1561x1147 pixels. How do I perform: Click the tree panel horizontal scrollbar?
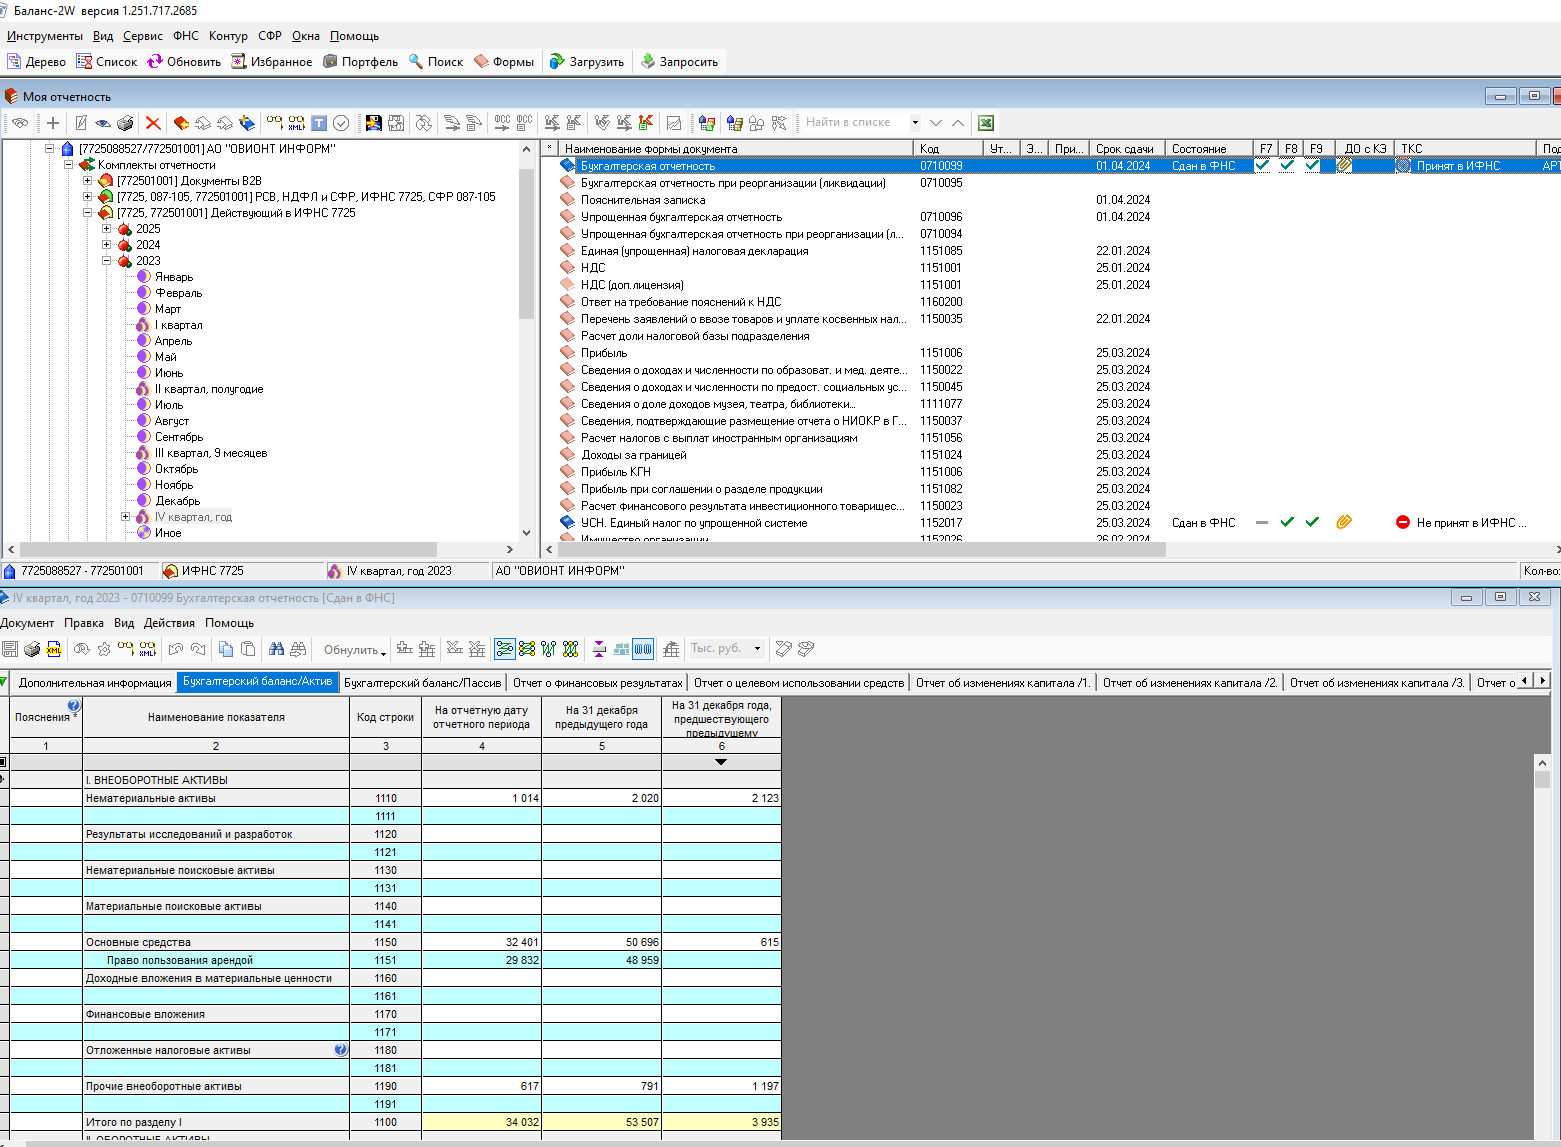click(x=228, y=549)
